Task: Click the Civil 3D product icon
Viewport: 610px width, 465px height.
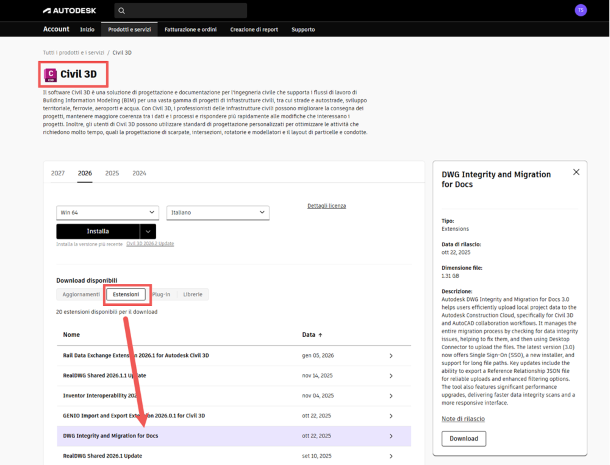Action: 50,74
